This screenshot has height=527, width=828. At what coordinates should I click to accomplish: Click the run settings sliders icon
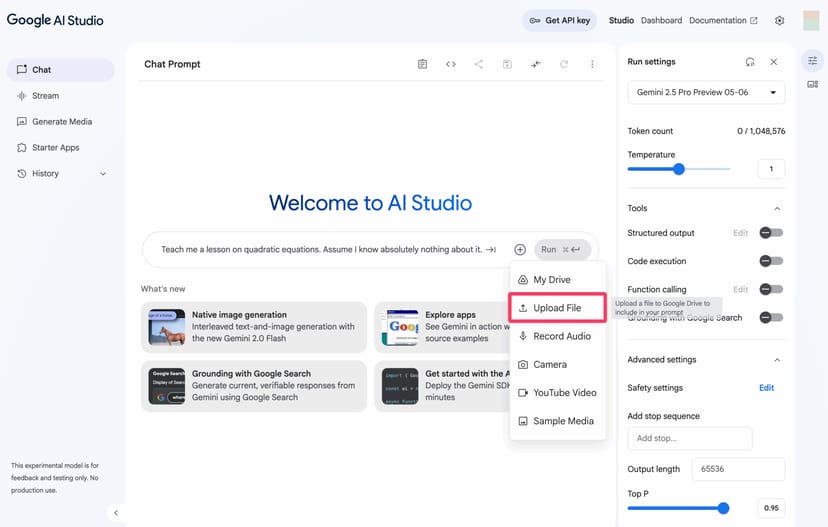[x=812, y=61]
